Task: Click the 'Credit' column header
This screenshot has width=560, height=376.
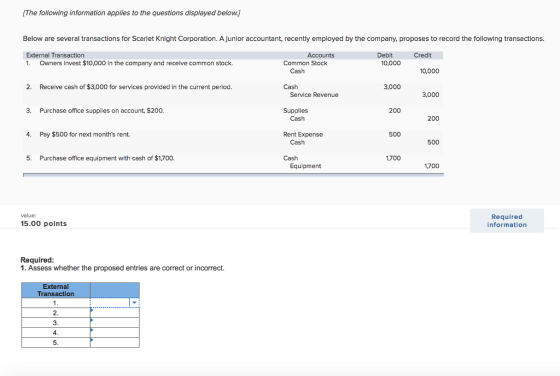Action: click(x=422, y=55)
